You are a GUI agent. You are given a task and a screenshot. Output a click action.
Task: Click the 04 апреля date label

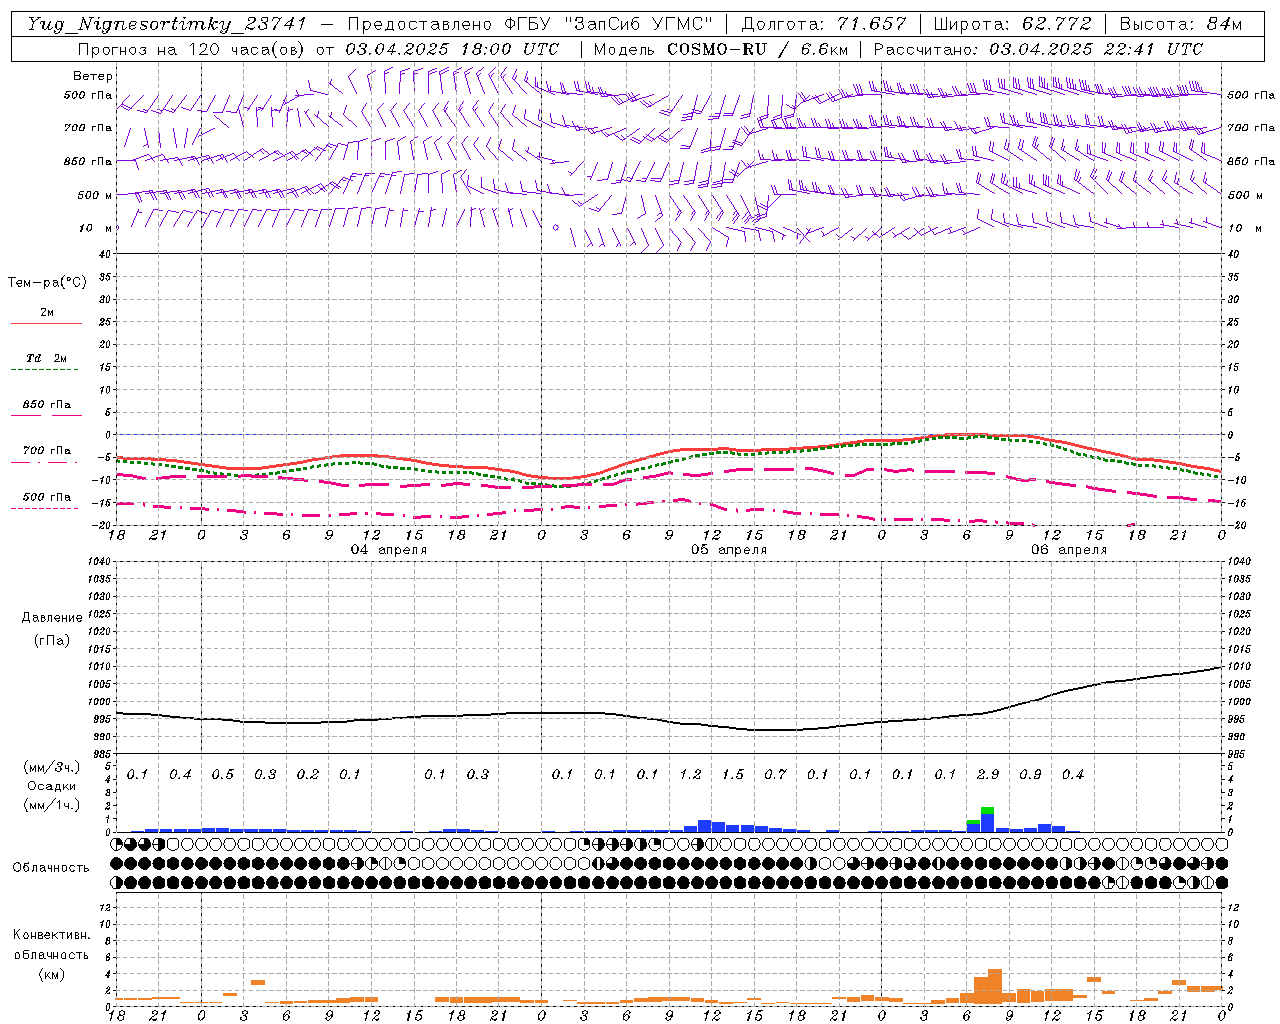(389, 550)
